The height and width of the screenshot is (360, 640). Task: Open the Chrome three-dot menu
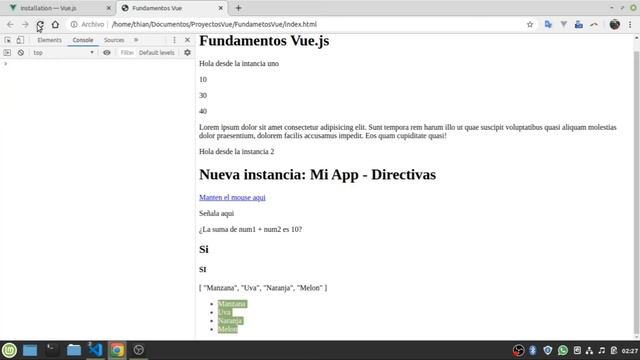pos(630,24)
